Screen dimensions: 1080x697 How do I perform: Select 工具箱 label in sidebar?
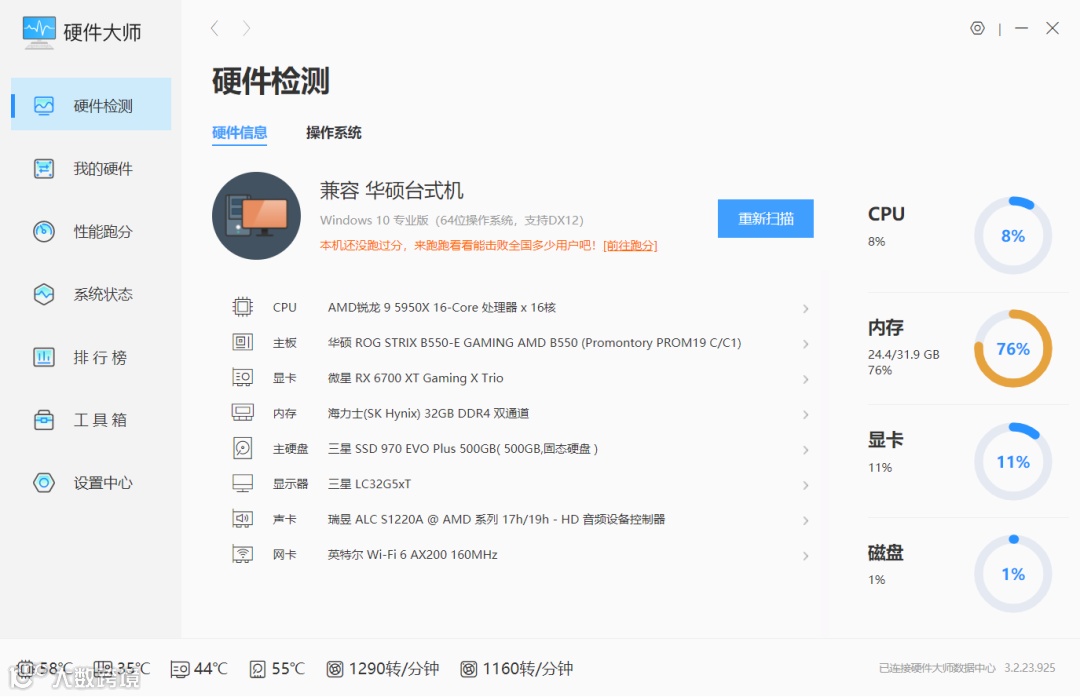pos(101,420)
